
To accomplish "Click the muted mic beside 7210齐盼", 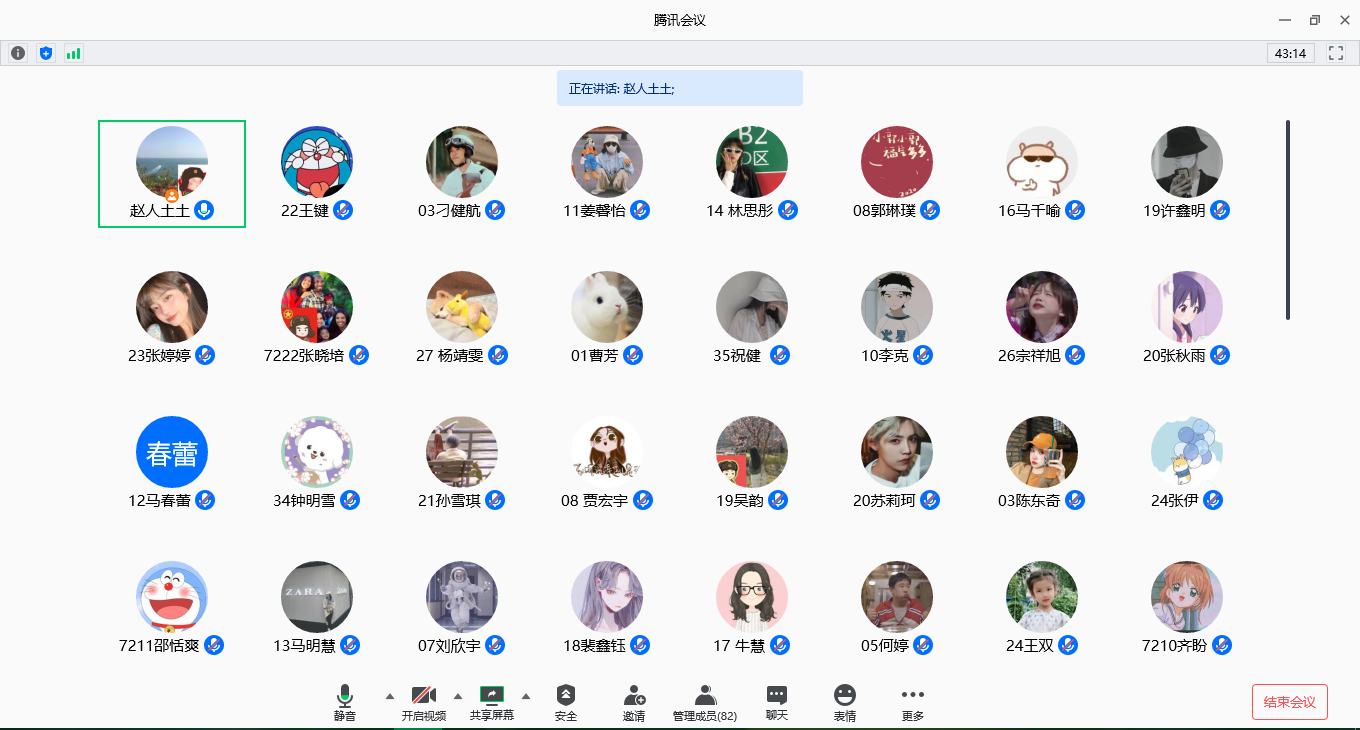I will point(1222,645).
